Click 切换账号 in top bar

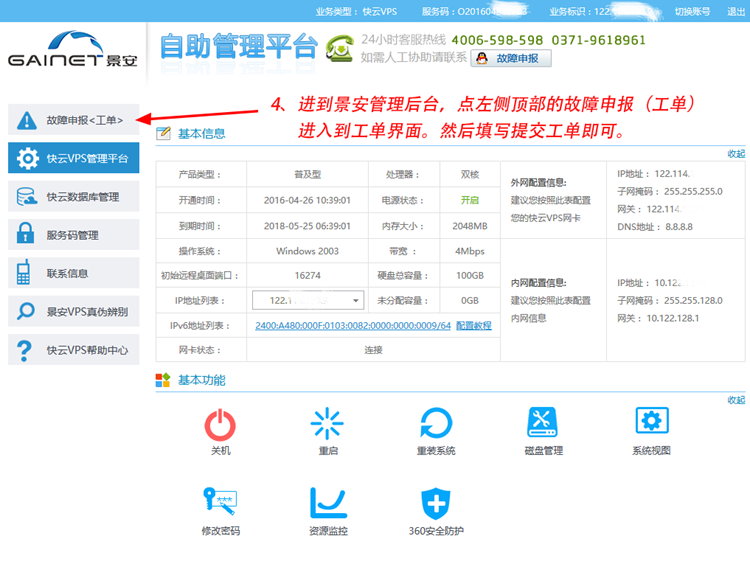692,11
